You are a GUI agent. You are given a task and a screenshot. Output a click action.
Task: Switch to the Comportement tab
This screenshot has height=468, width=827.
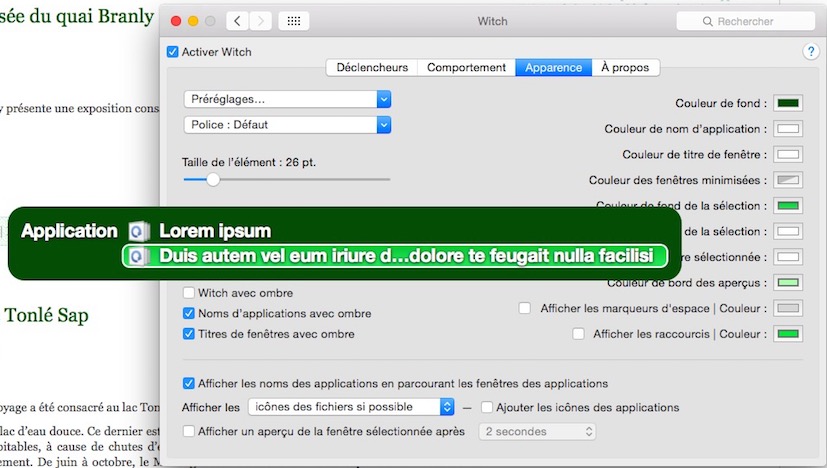466,68
